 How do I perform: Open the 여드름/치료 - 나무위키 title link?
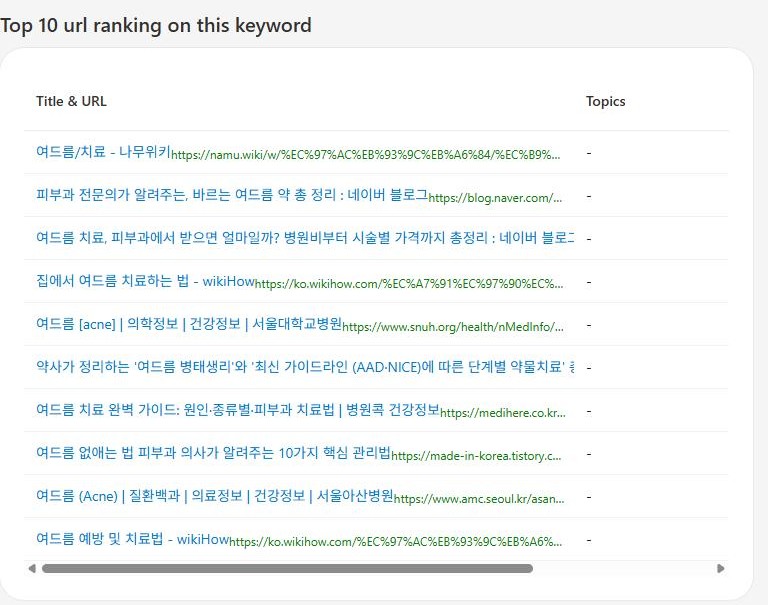tap(103, 151)
